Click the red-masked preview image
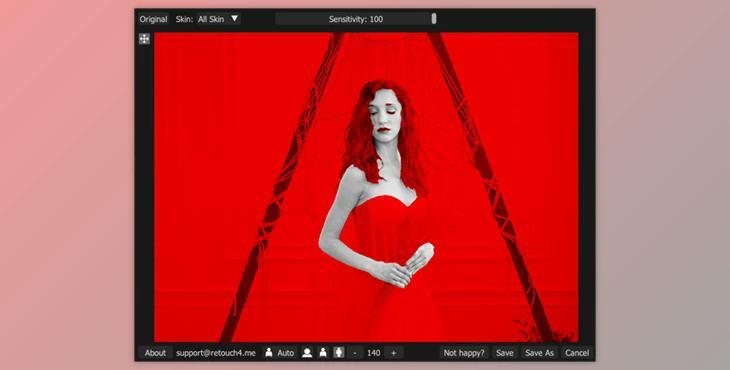The width and height of the screenshot is (730, 370). tap(366, 187)
